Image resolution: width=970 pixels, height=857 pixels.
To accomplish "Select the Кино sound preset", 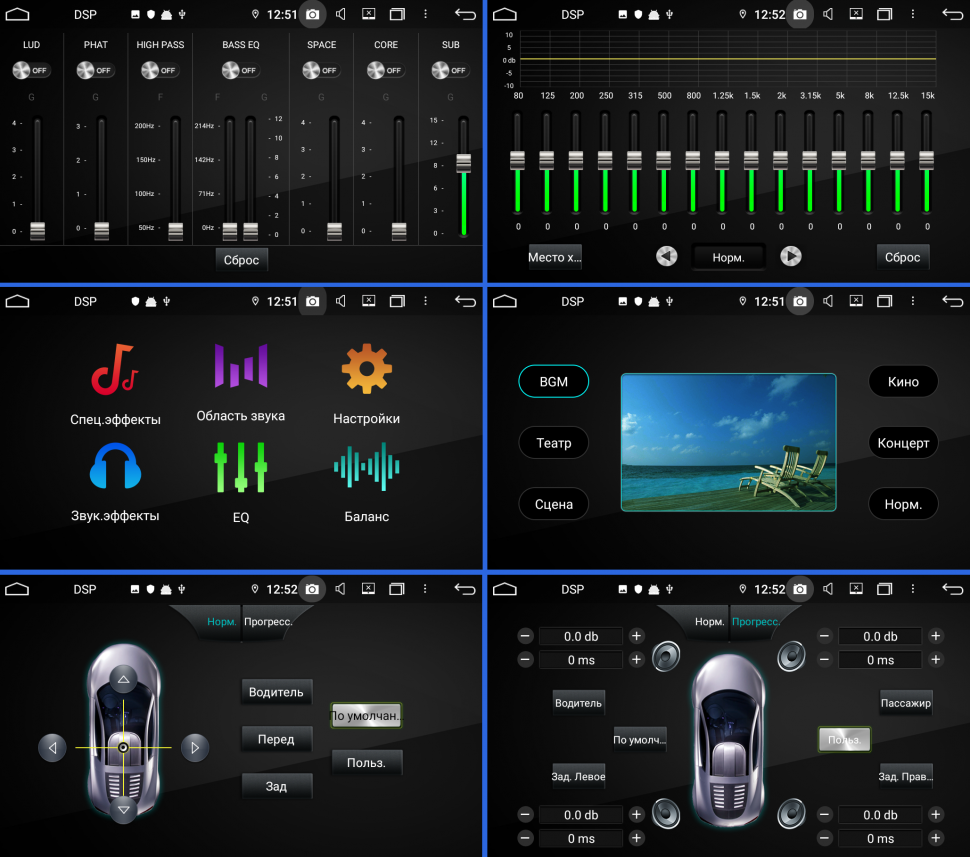I will coord(903,382).
